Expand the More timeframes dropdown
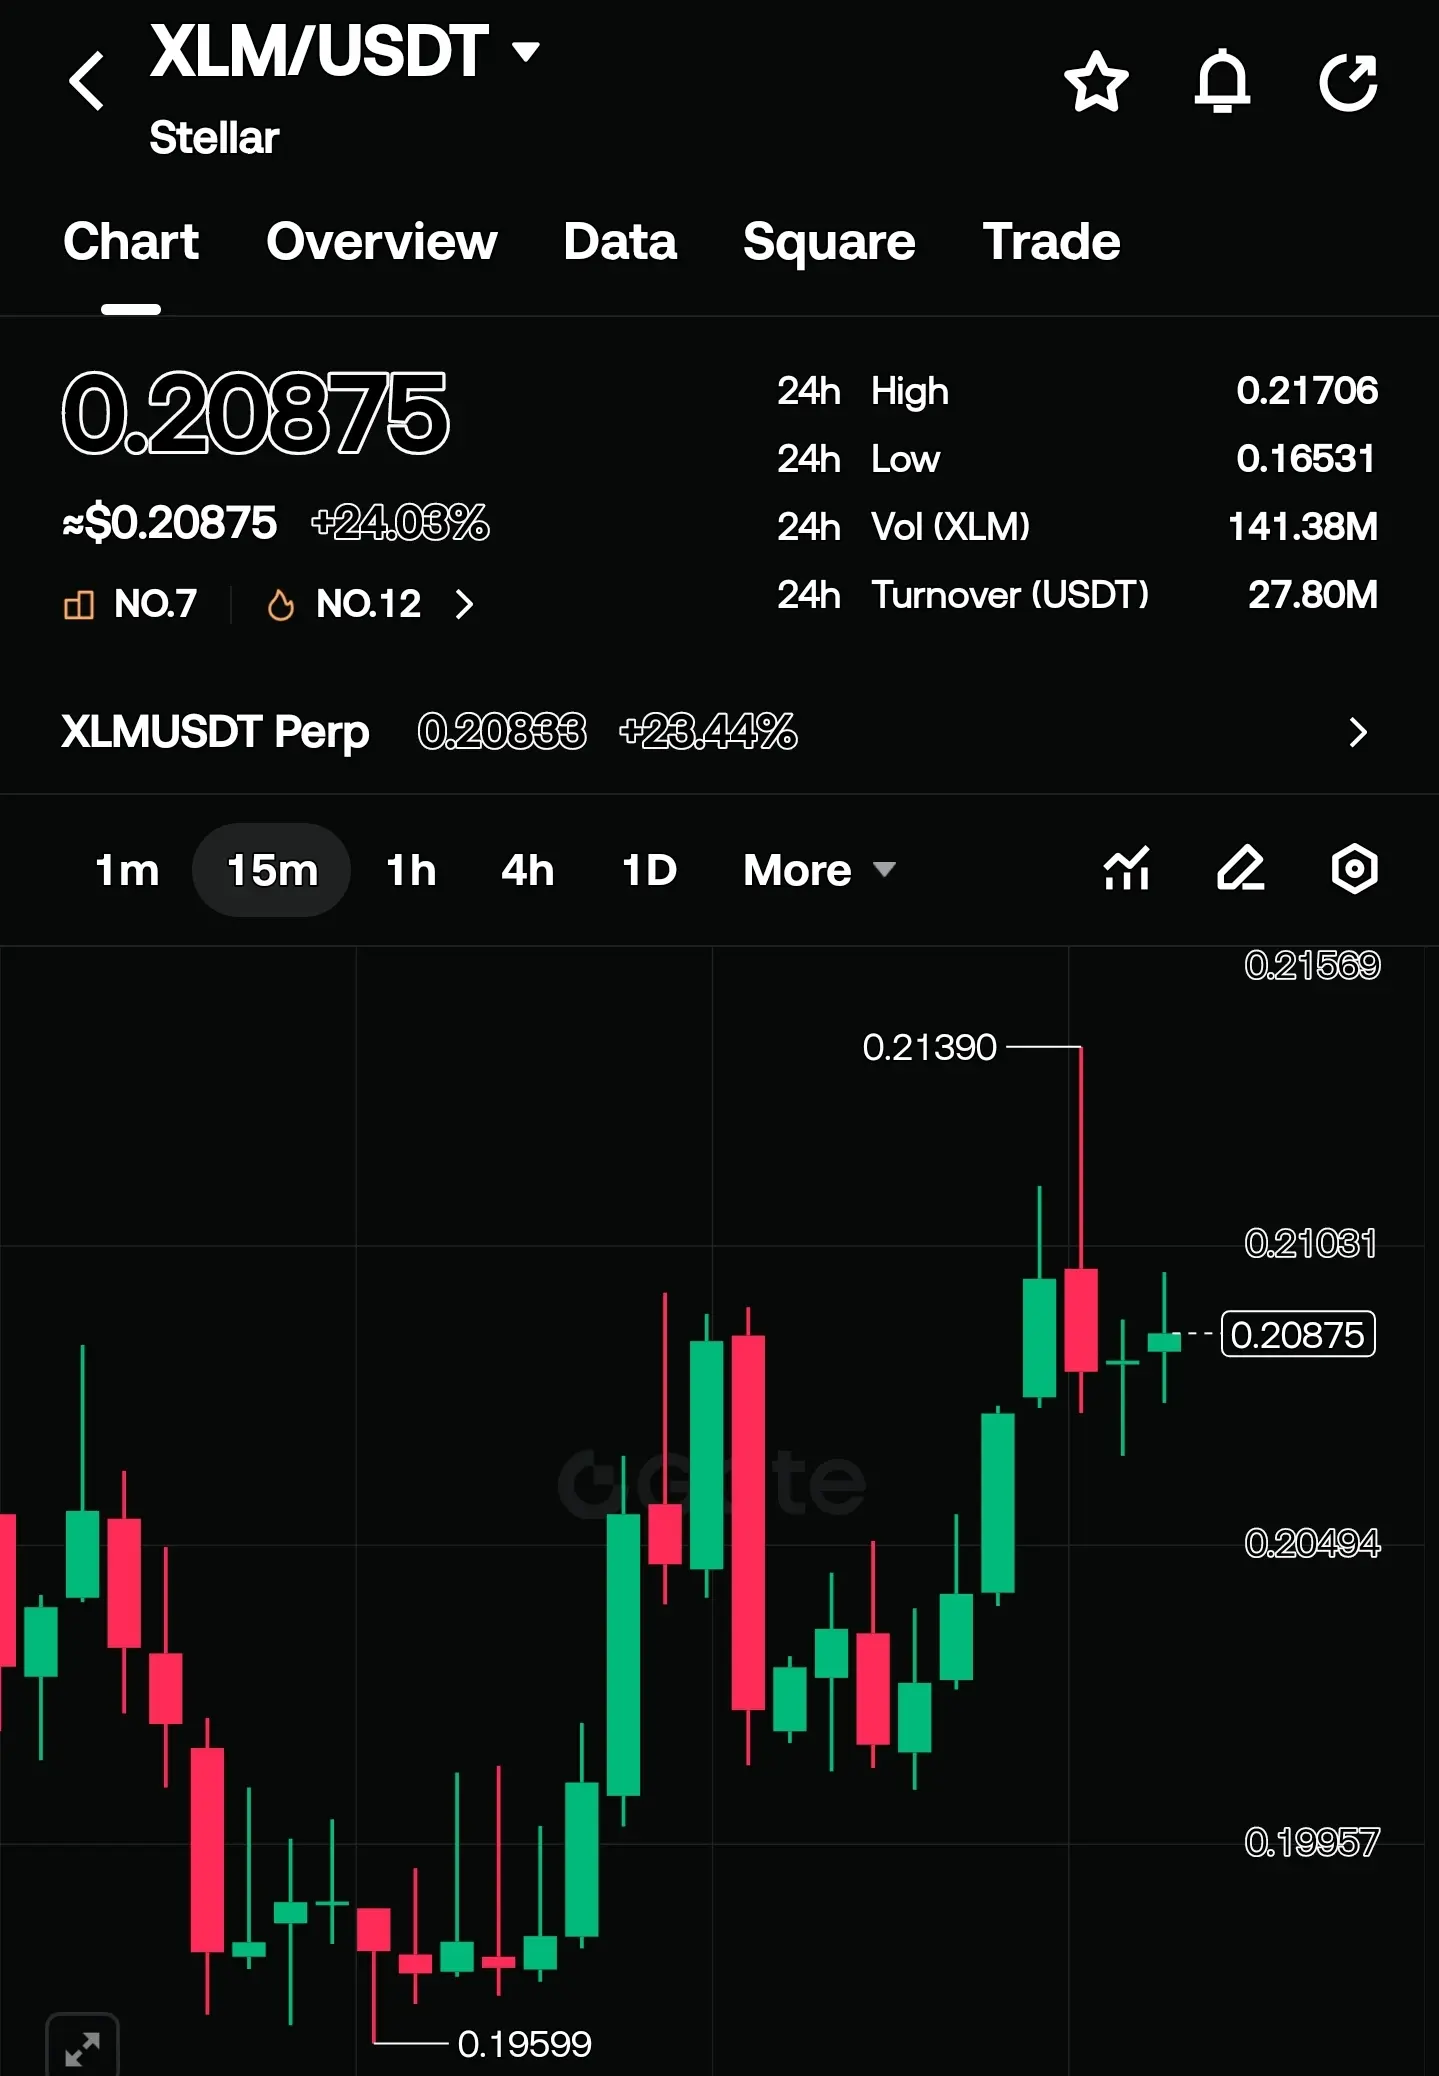 click(819, 870)
